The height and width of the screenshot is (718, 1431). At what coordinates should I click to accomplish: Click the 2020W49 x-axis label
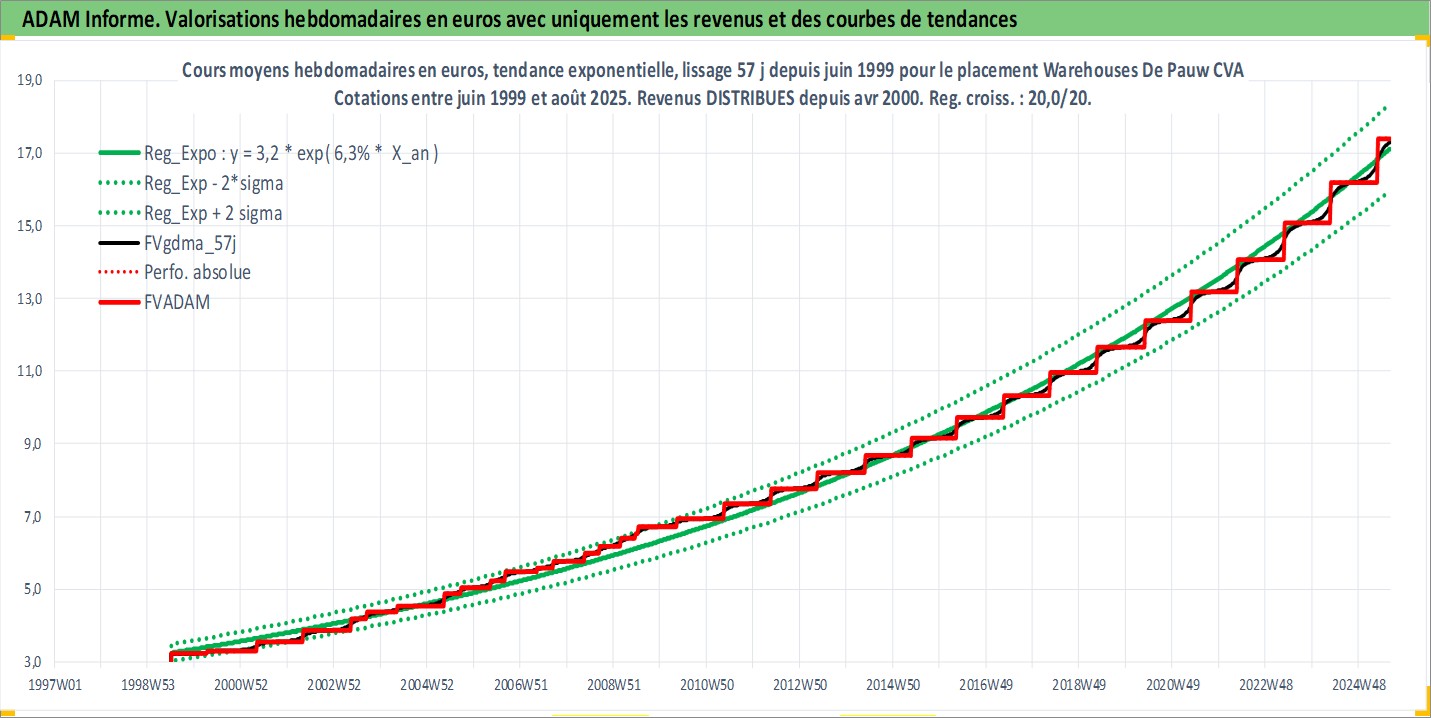tap(1171, 685)
